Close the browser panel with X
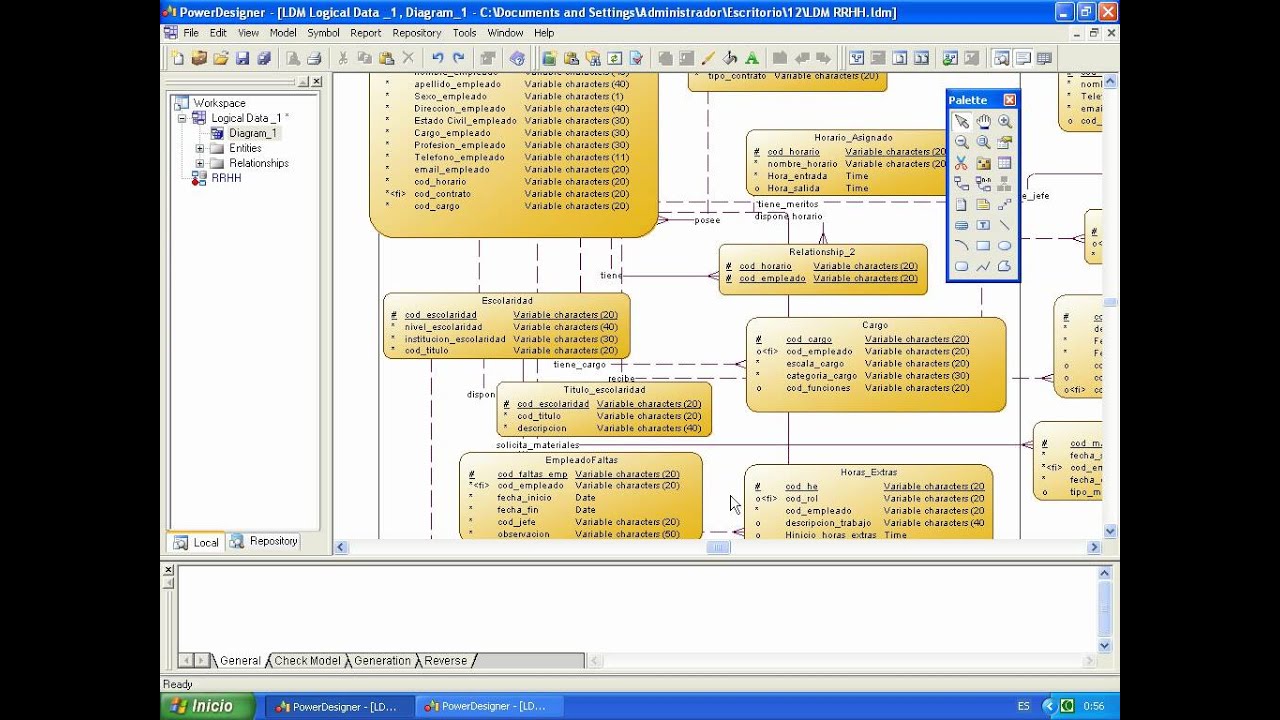The image size is (1280, 720). (317, 82)
